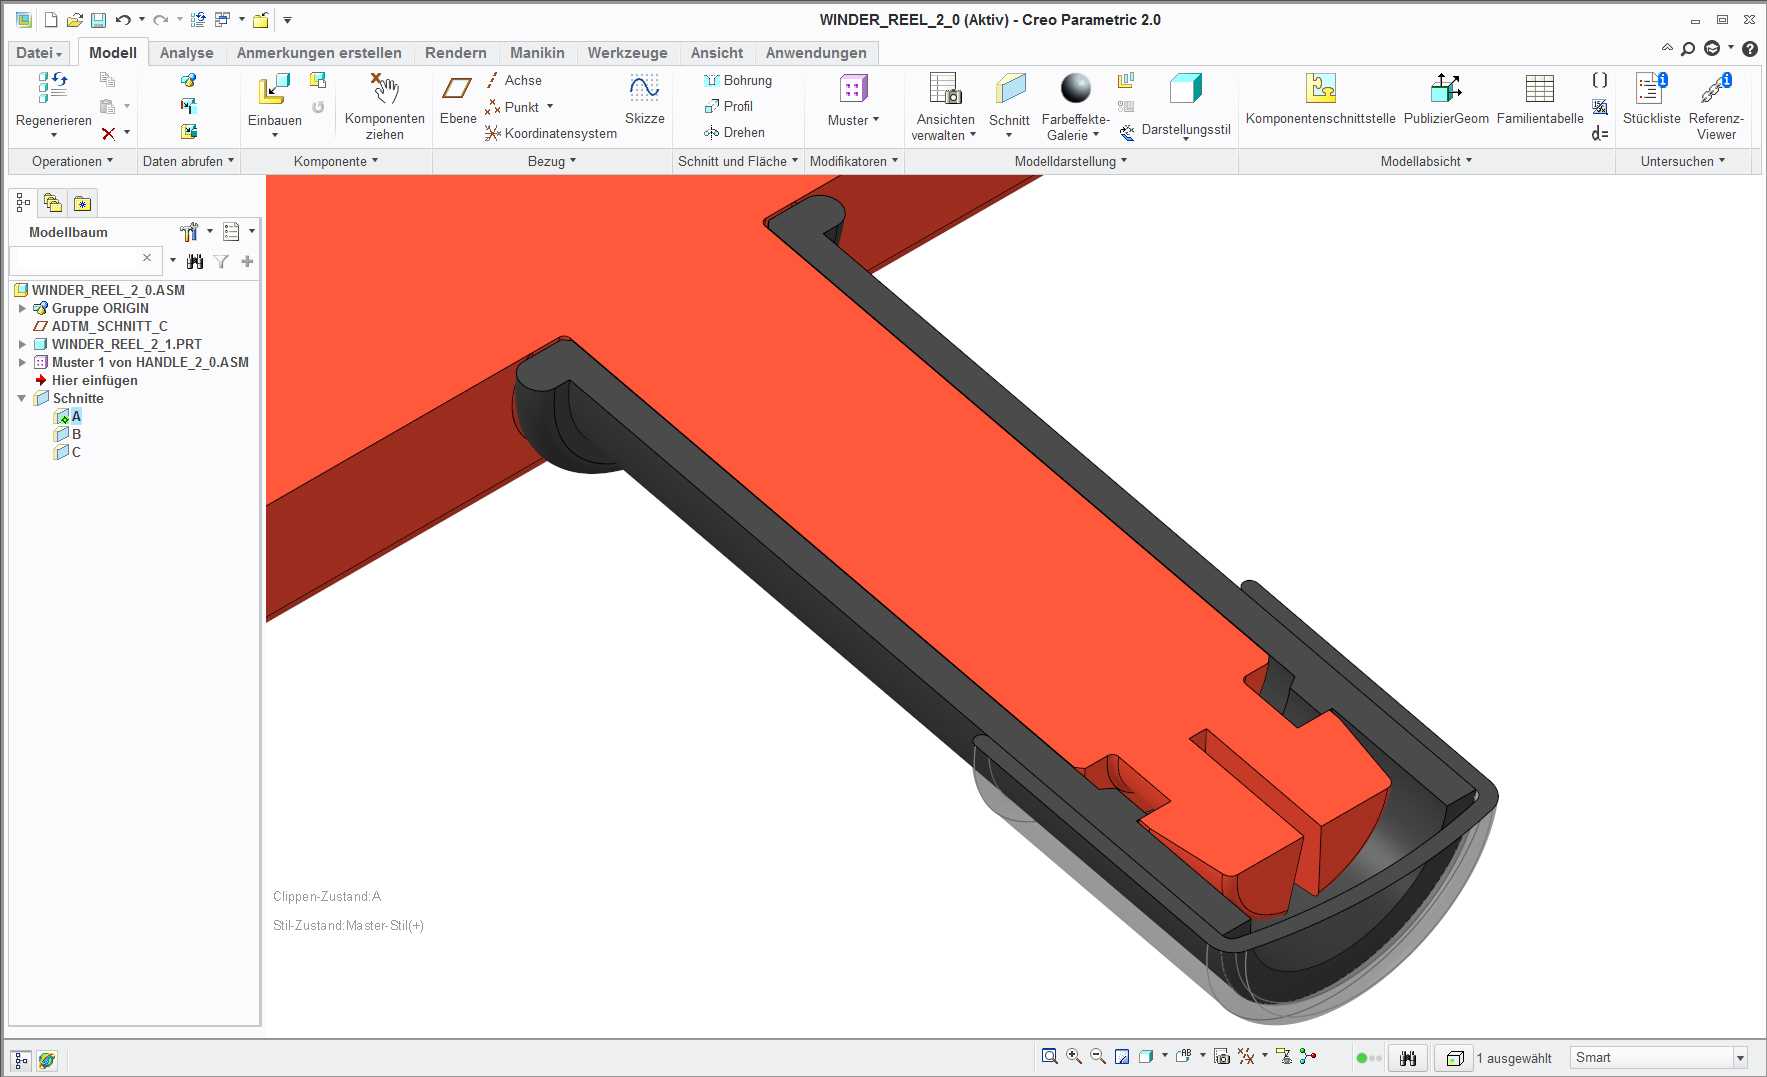The image size is (1767, 1077).
Task: Open the Operationen group menu
Action: tap(72, 161)
